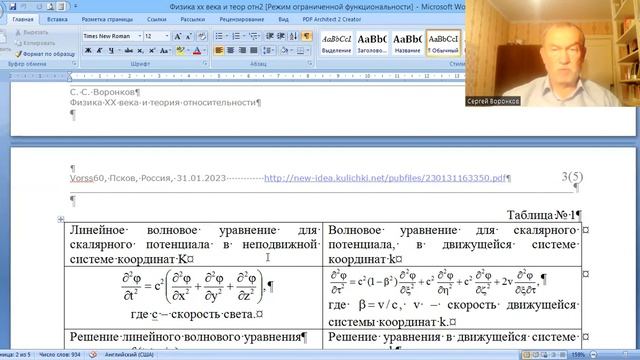
Task: Open Times New Roman font name dropdown
Action: pyautogui.click(x=140, y=36)
